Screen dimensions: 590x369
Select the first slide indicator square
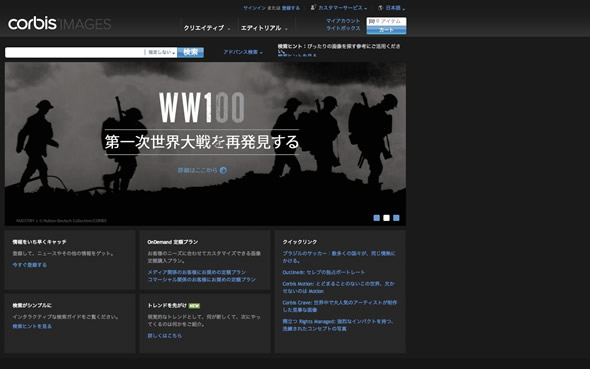click(376, 218)
